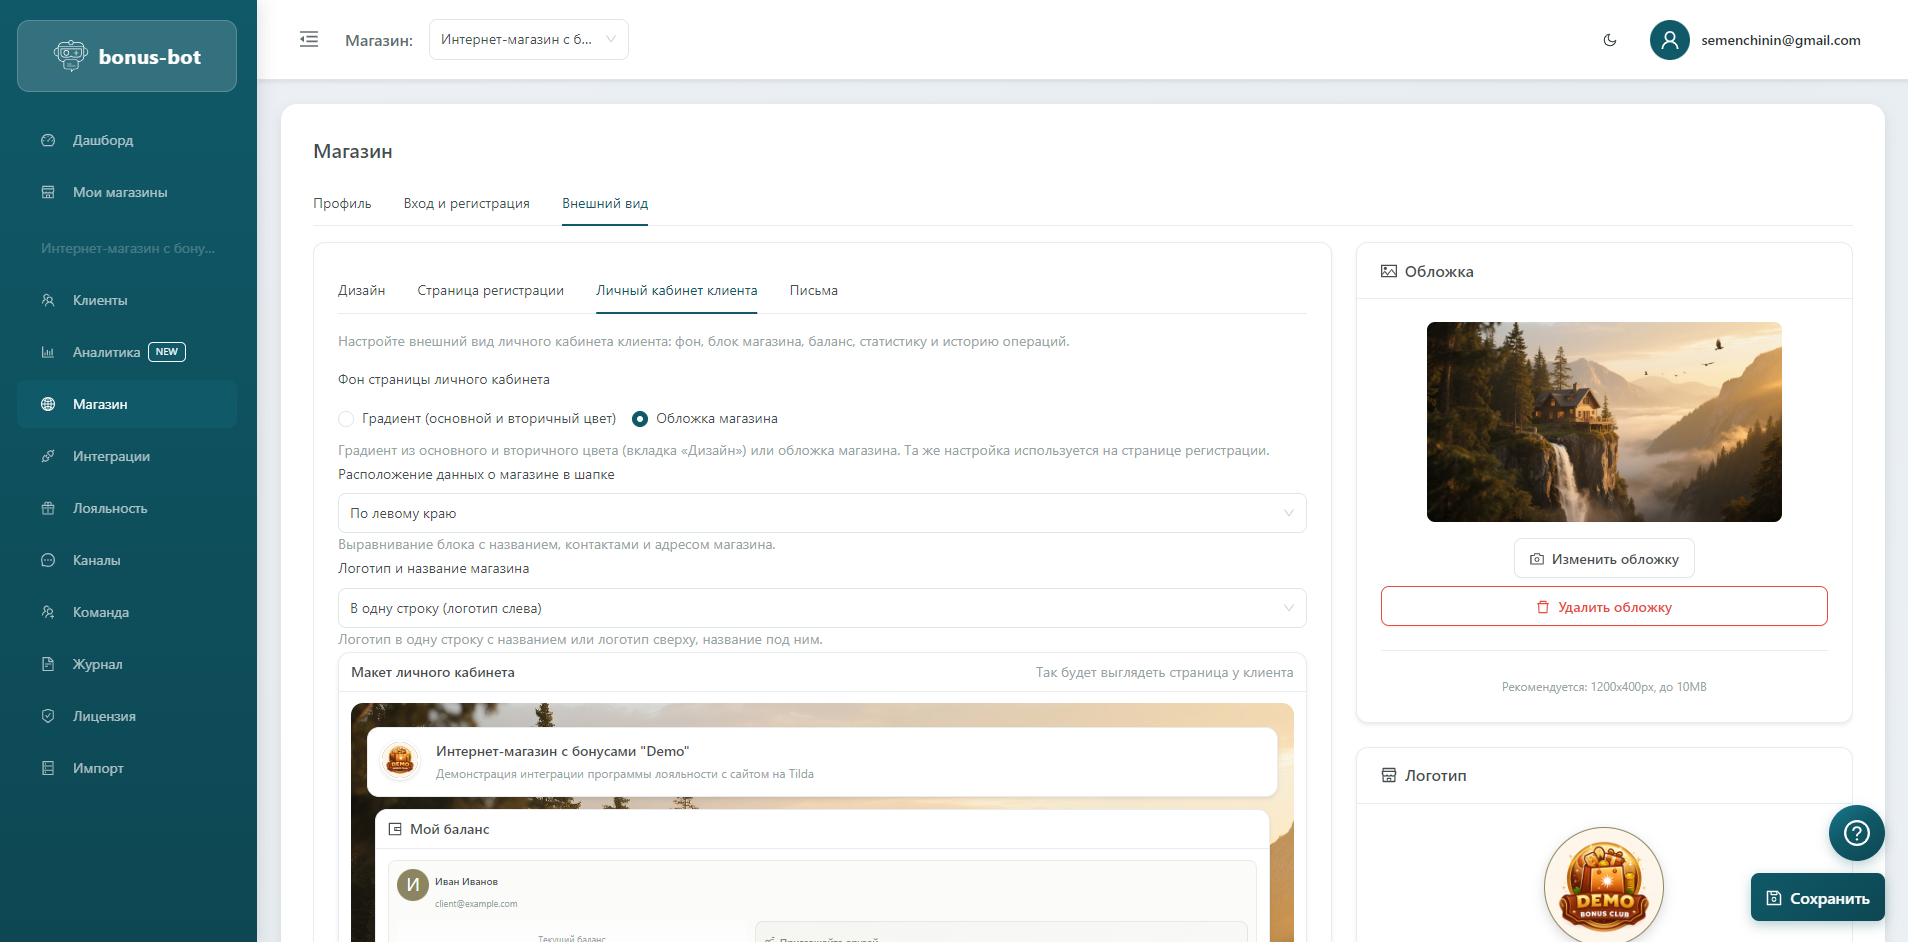
Task: Click the cover image thumbnail preview
Action: pos(1603,421)
